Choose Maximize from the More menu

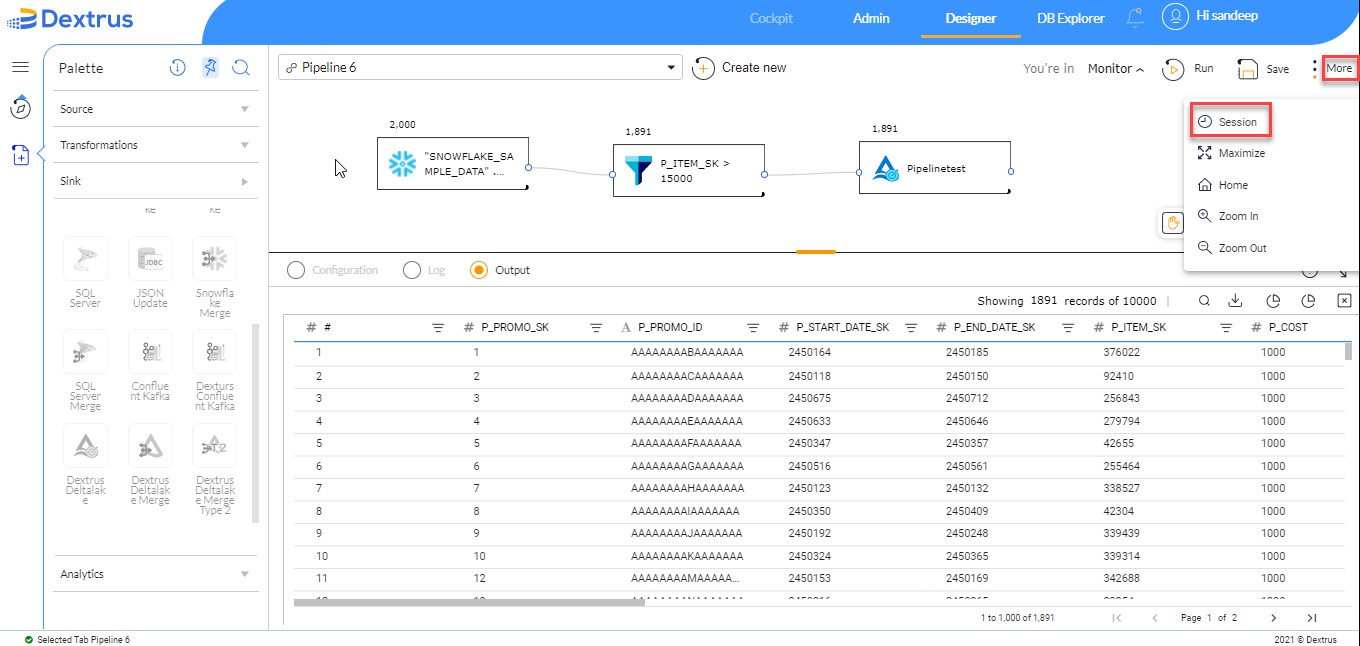[1230, 153]
